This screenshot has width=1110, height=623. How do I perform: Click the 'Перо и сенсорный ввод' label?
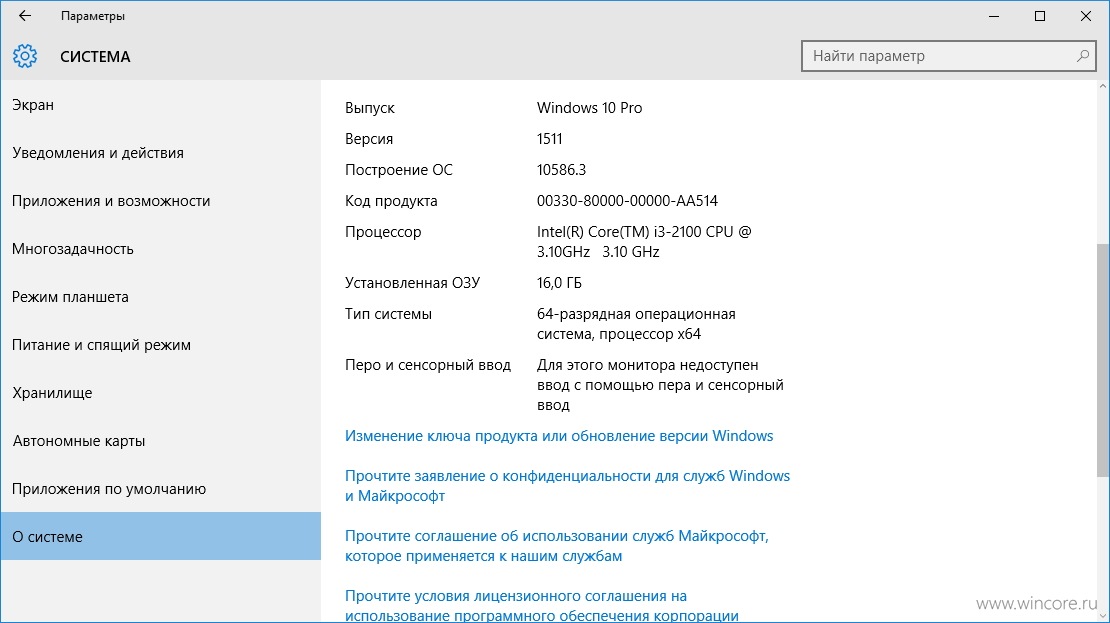[x=428, y=365]
